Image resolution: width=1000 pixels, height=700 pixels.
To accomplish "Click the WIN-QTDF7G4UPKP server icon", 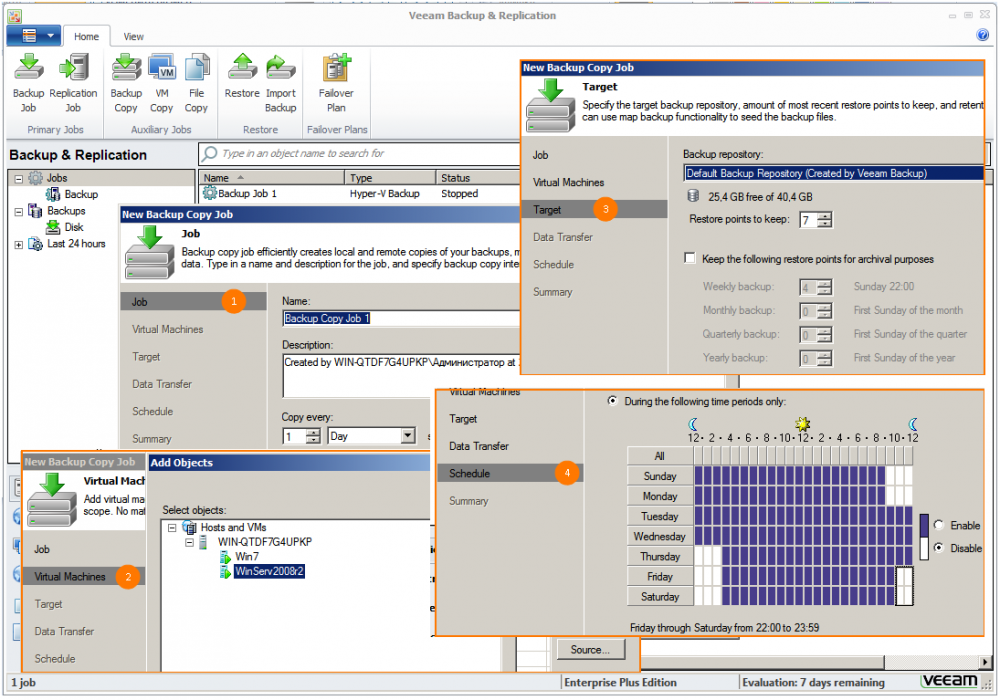I will click(203, 542).
